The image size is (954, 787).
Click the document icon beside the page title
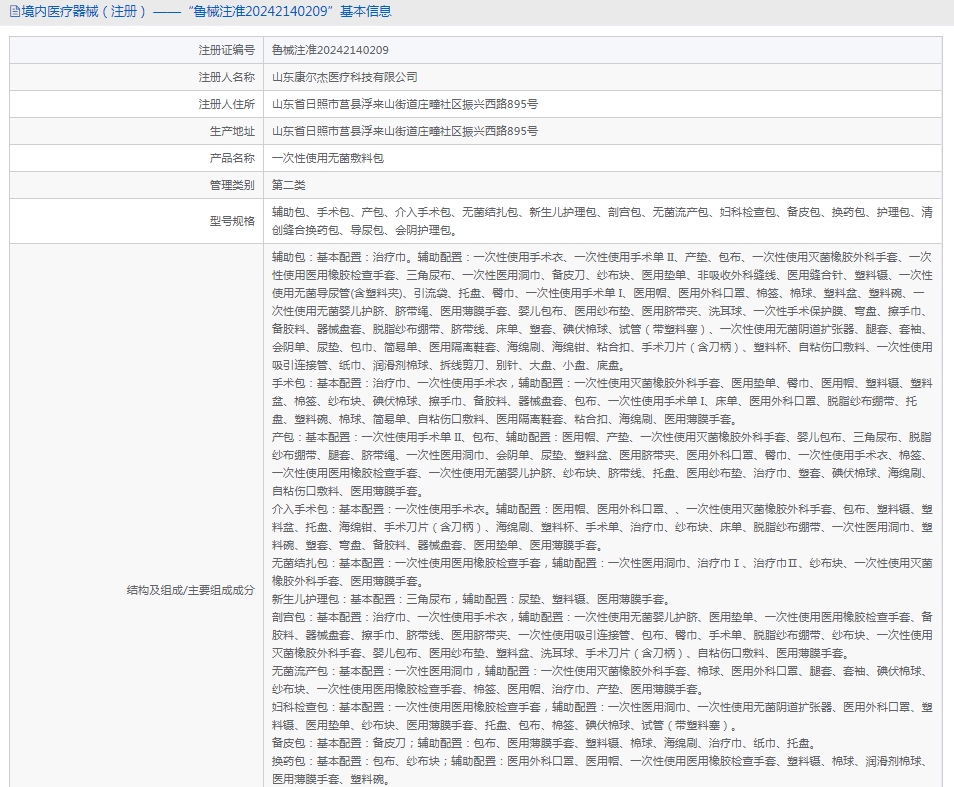(15, 12)
